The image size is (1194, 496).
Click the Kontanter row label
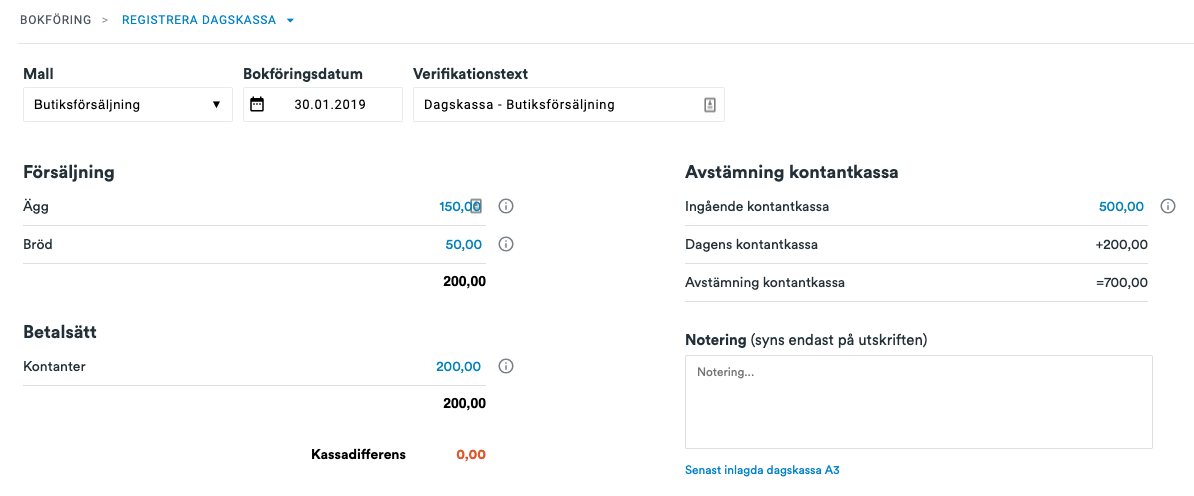[55, 366]
